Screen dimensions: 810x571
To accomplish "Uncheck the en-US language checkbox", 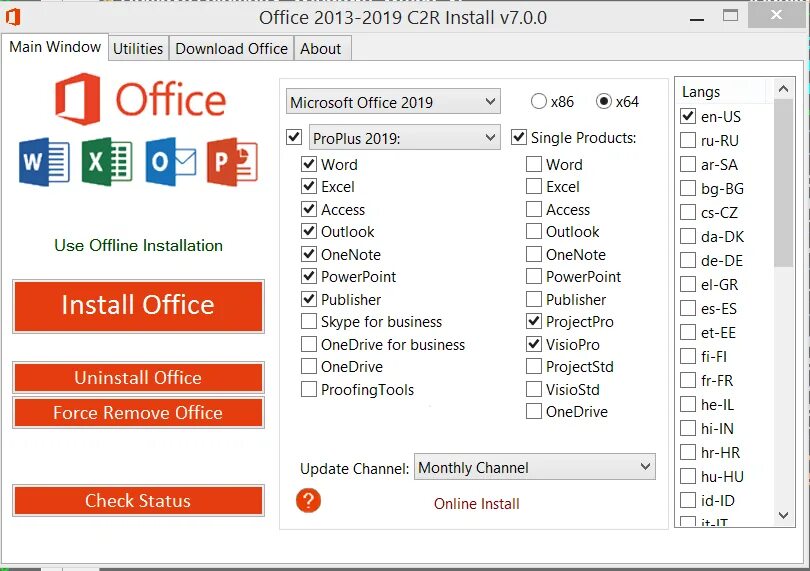I will [688, 116].
